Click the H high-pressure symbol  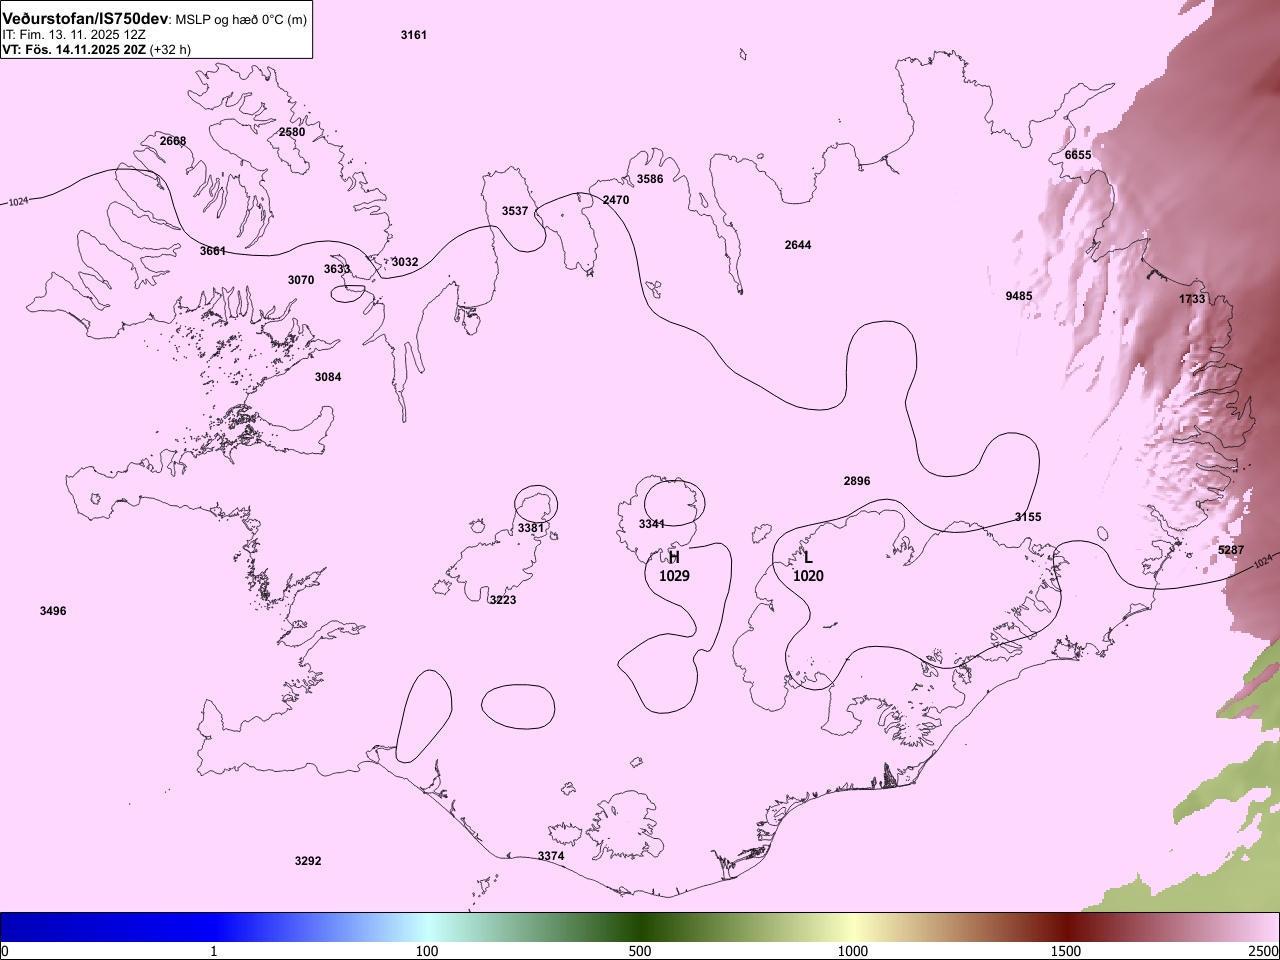(x=674, y=557)
